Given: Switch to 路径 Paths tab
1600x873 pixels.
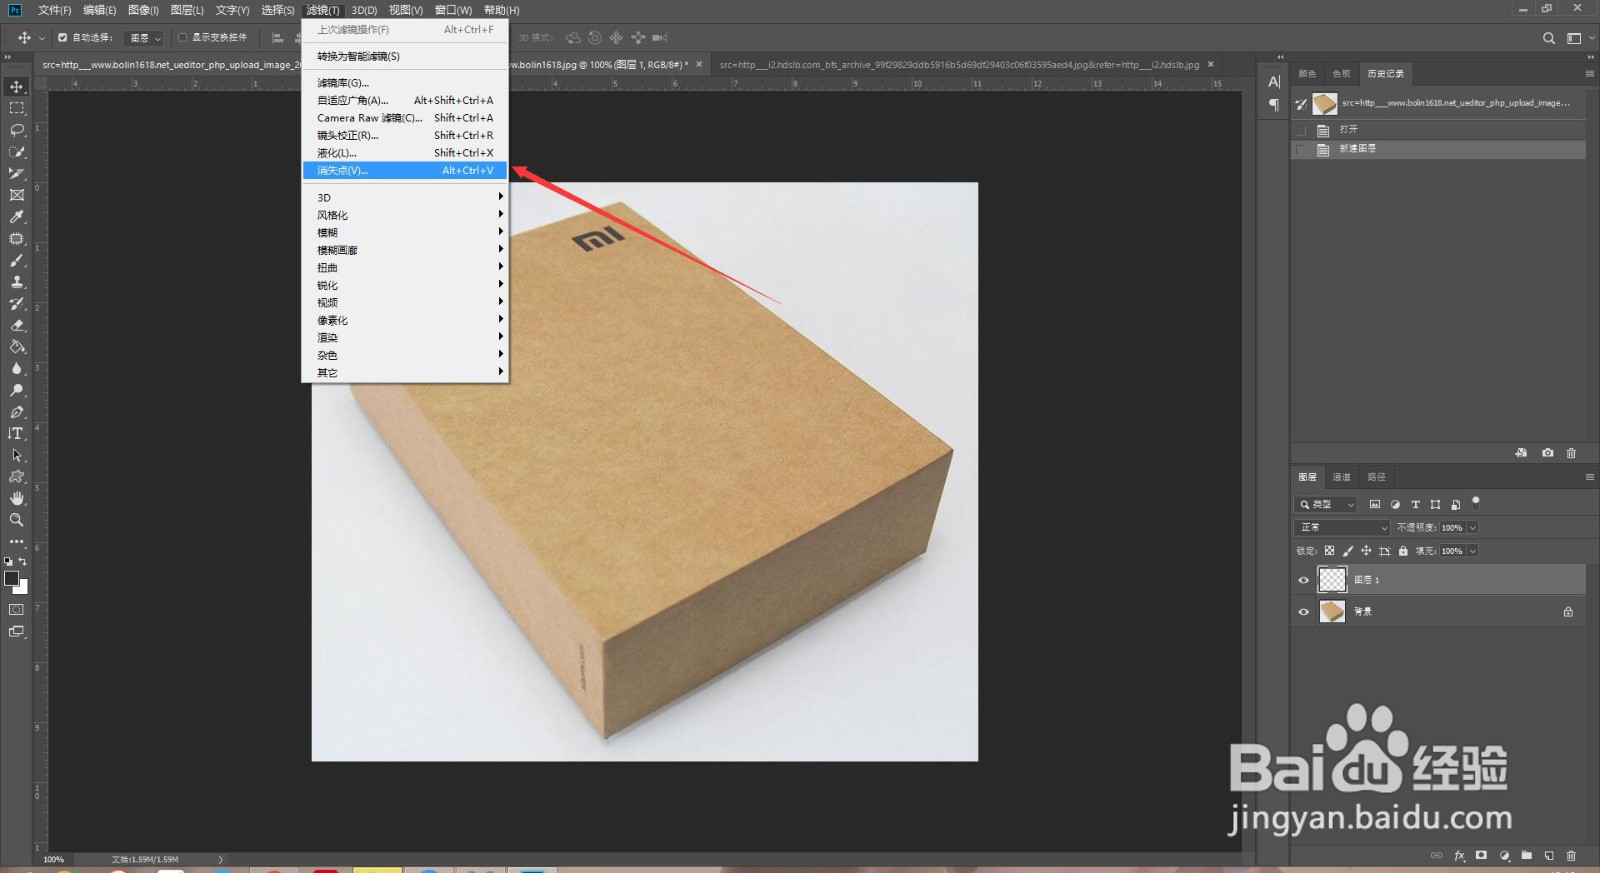Looking at the screenshot, I should pyautogui.click(x=1377, y=477).
